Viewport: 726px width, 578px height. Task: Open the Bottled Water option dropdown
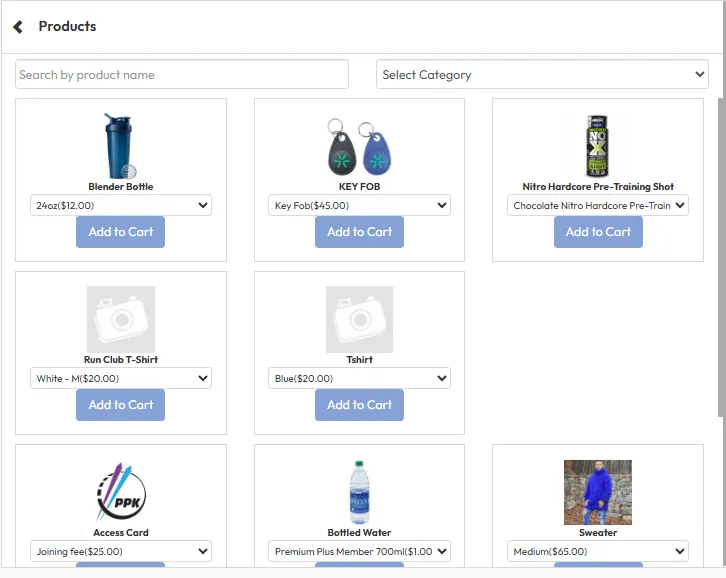[x=360, y=552]
